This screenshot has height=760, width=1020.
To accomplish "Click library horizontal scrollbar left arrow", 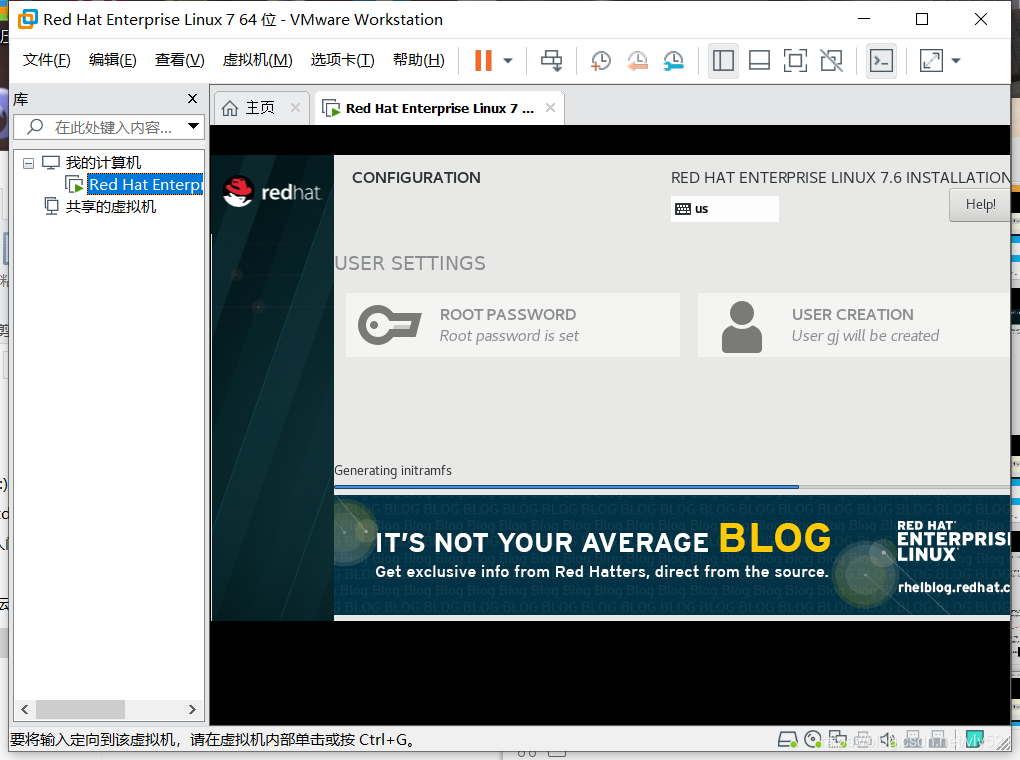I will 25,709.
